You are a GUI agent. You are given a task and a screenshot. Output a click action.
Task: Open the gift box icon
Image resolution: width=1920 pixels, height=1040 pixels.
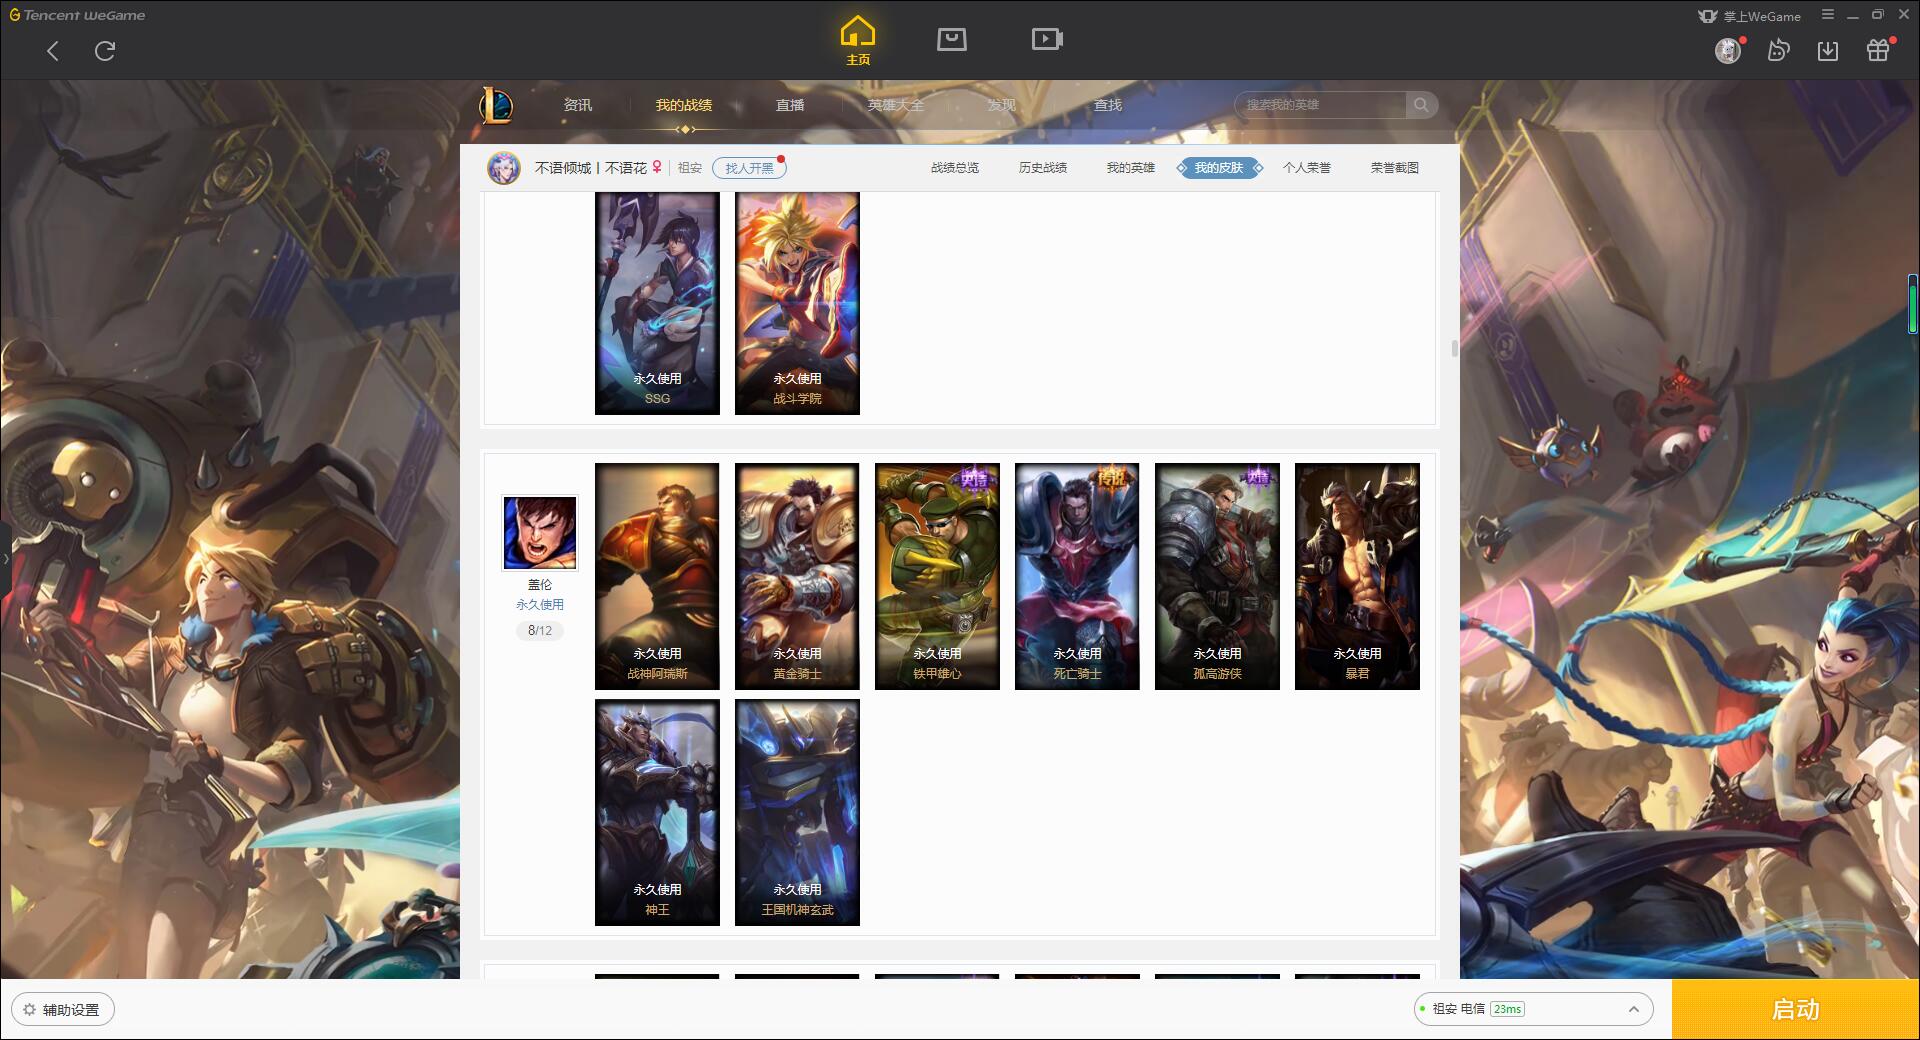click(1878, 50)
